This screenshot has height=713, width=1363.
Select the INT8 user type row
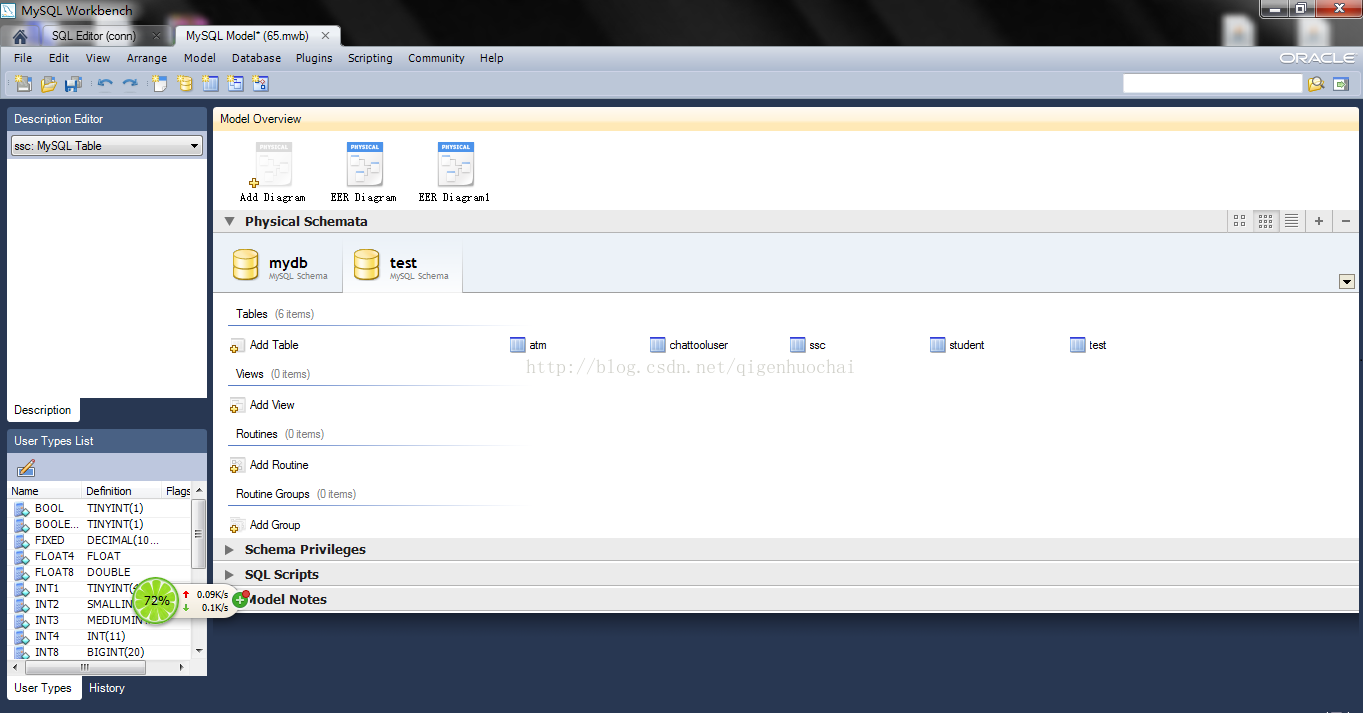(x=99, y=652)
